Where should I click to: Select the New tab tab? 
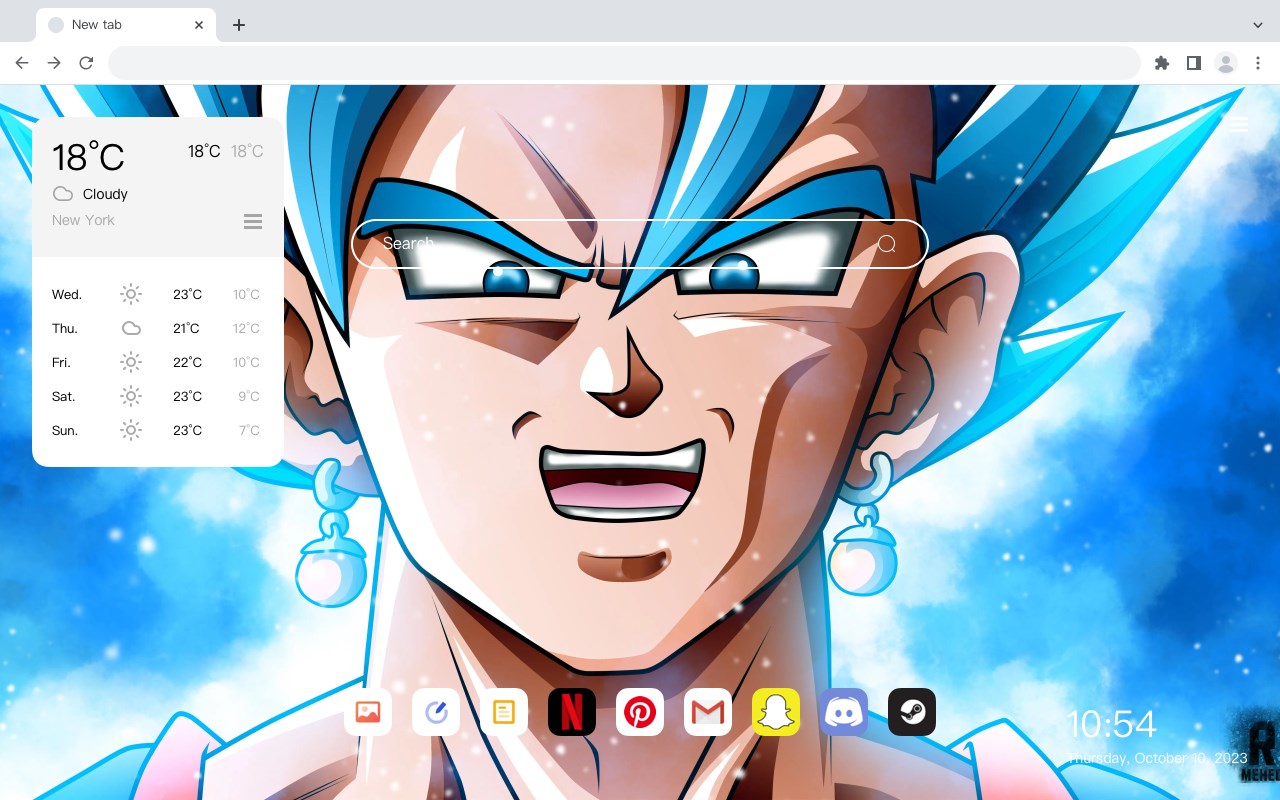tap(126, 25)
